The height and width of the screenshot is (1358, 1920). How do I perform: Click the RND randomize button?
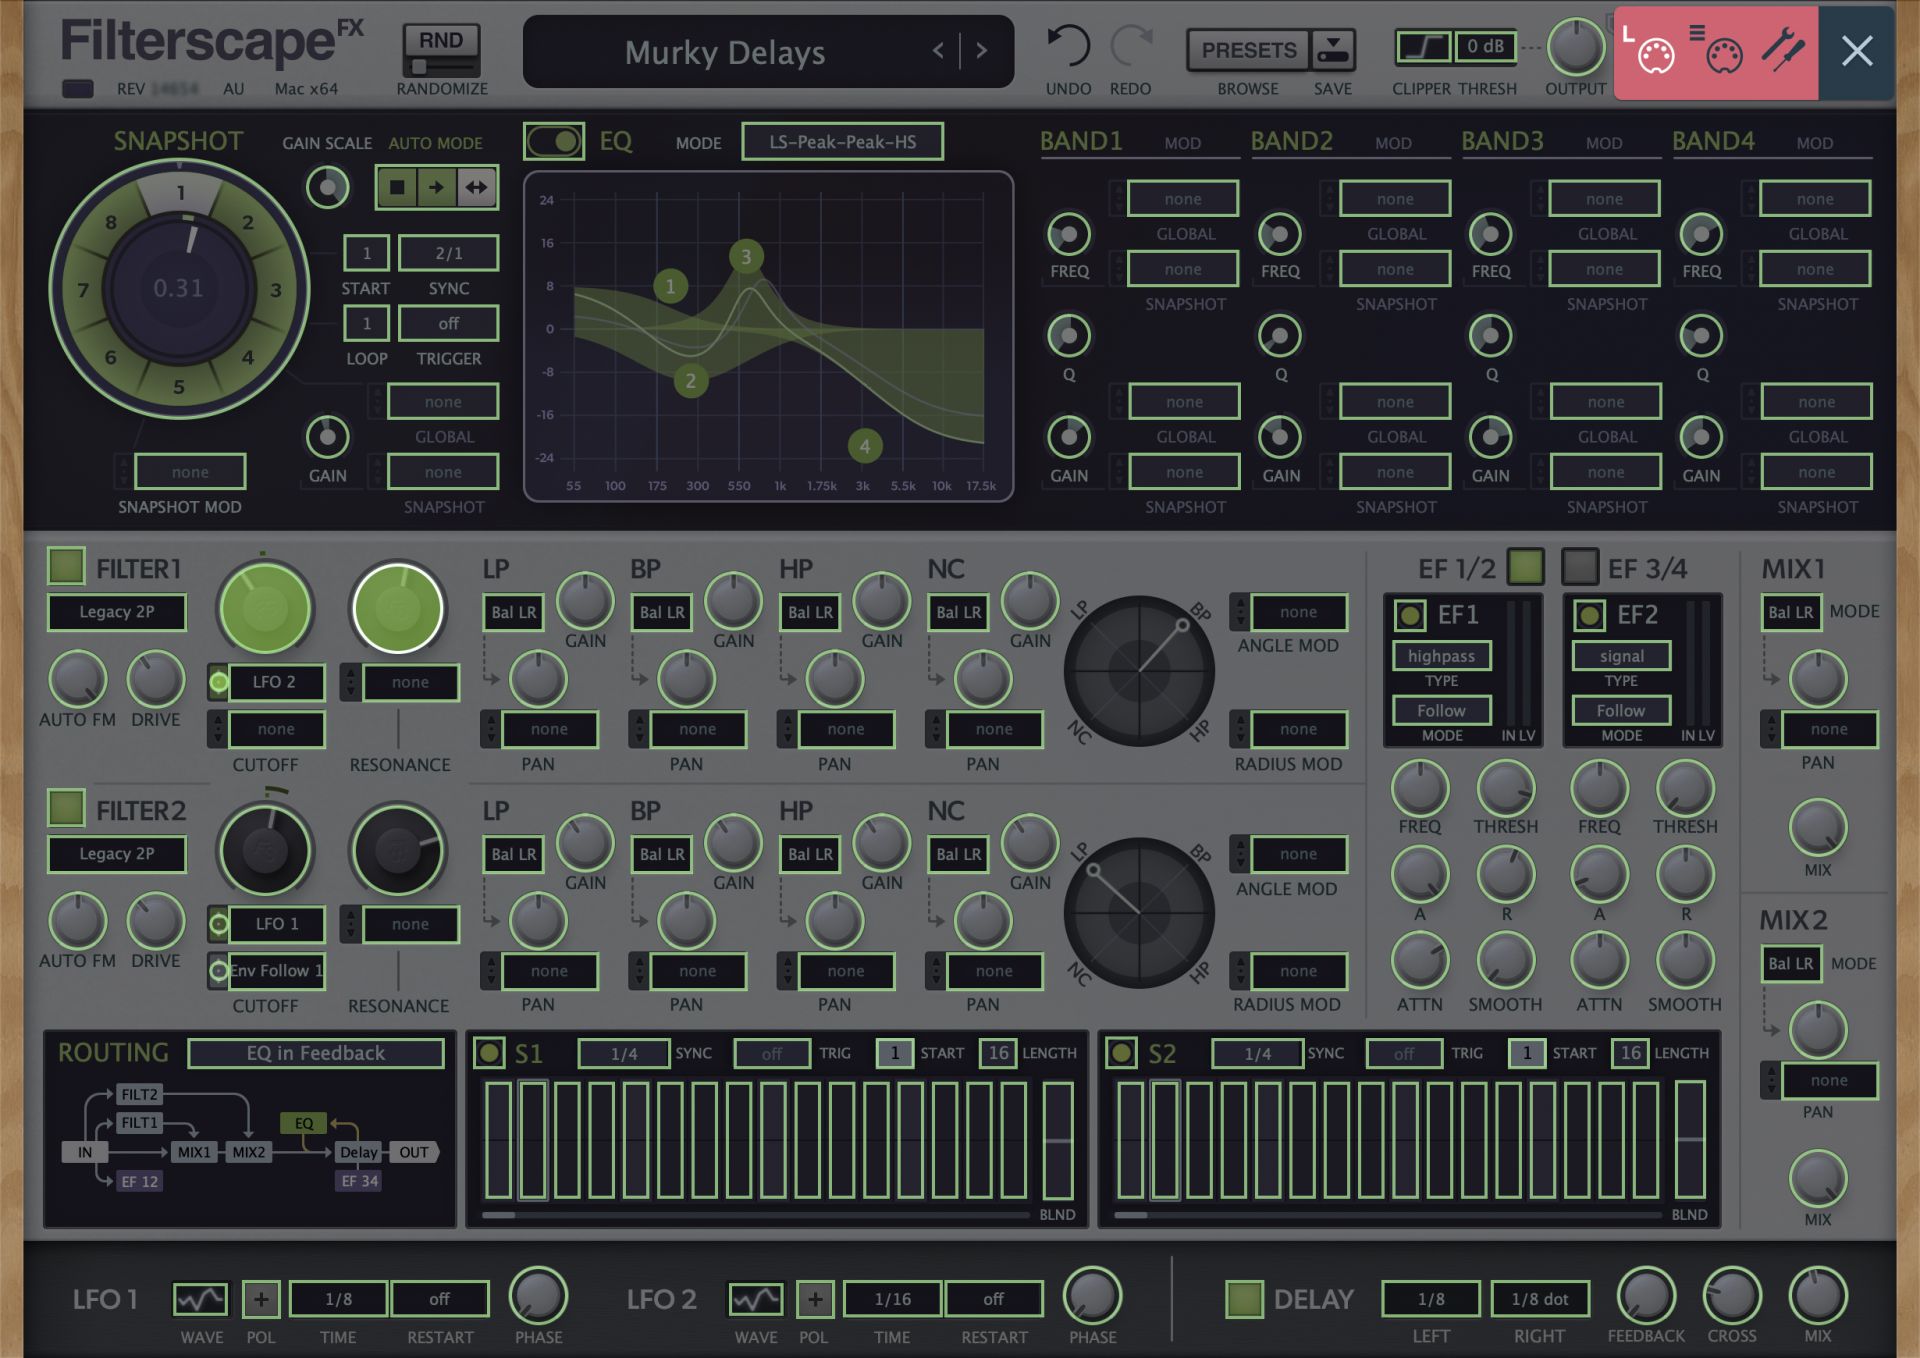(x=441, y=48)
